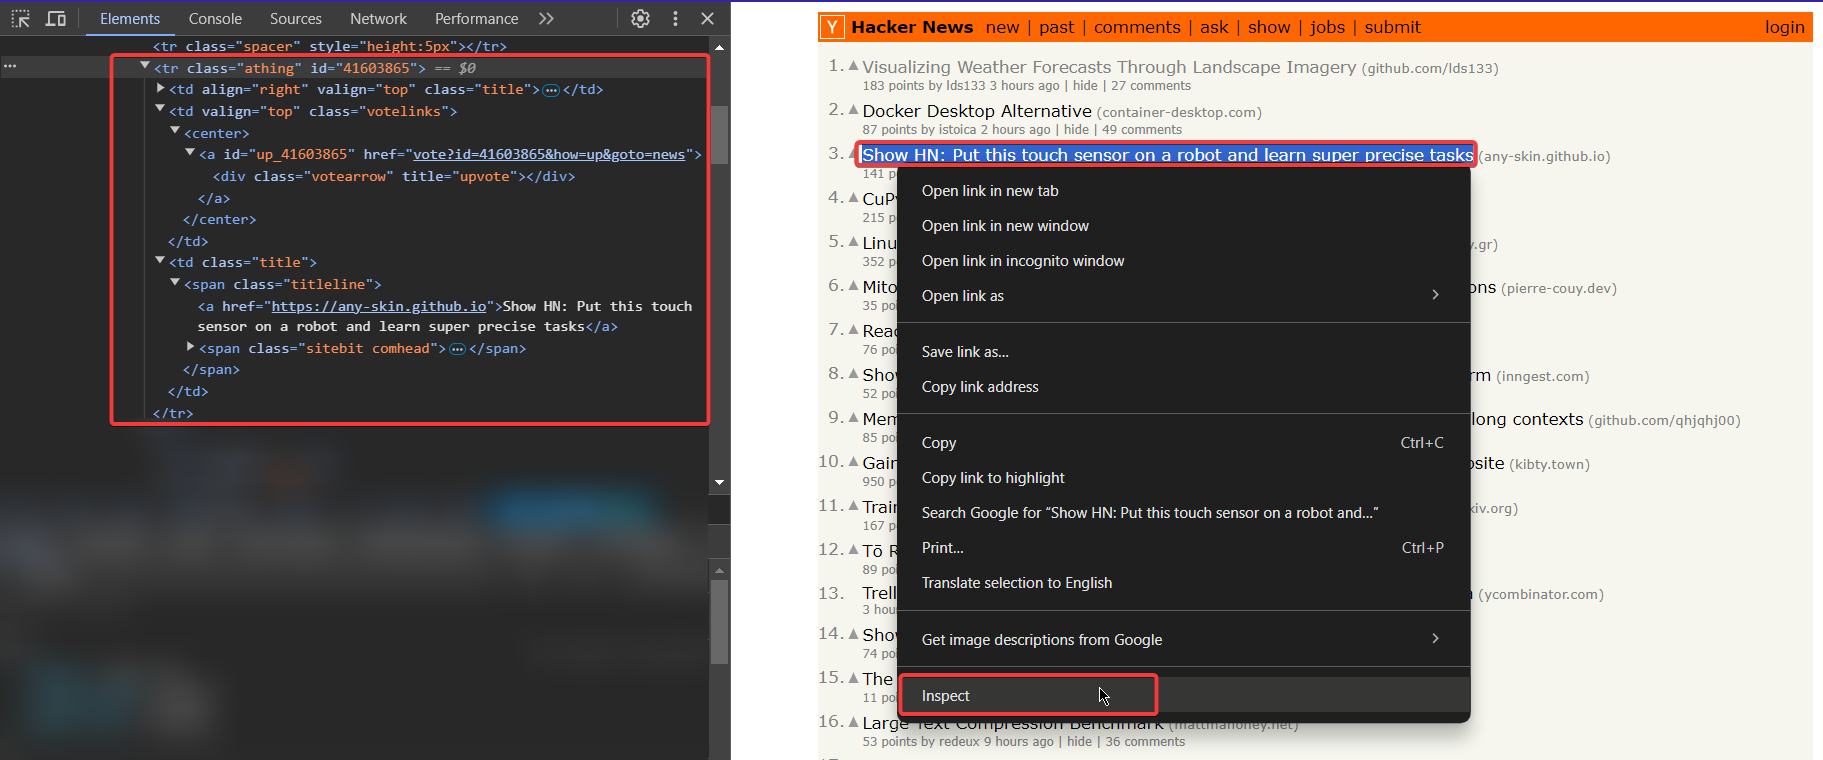The width and height of the screenshot is (1823, 760).
Task: Open the submit link in header
Action: (1392, 27)
